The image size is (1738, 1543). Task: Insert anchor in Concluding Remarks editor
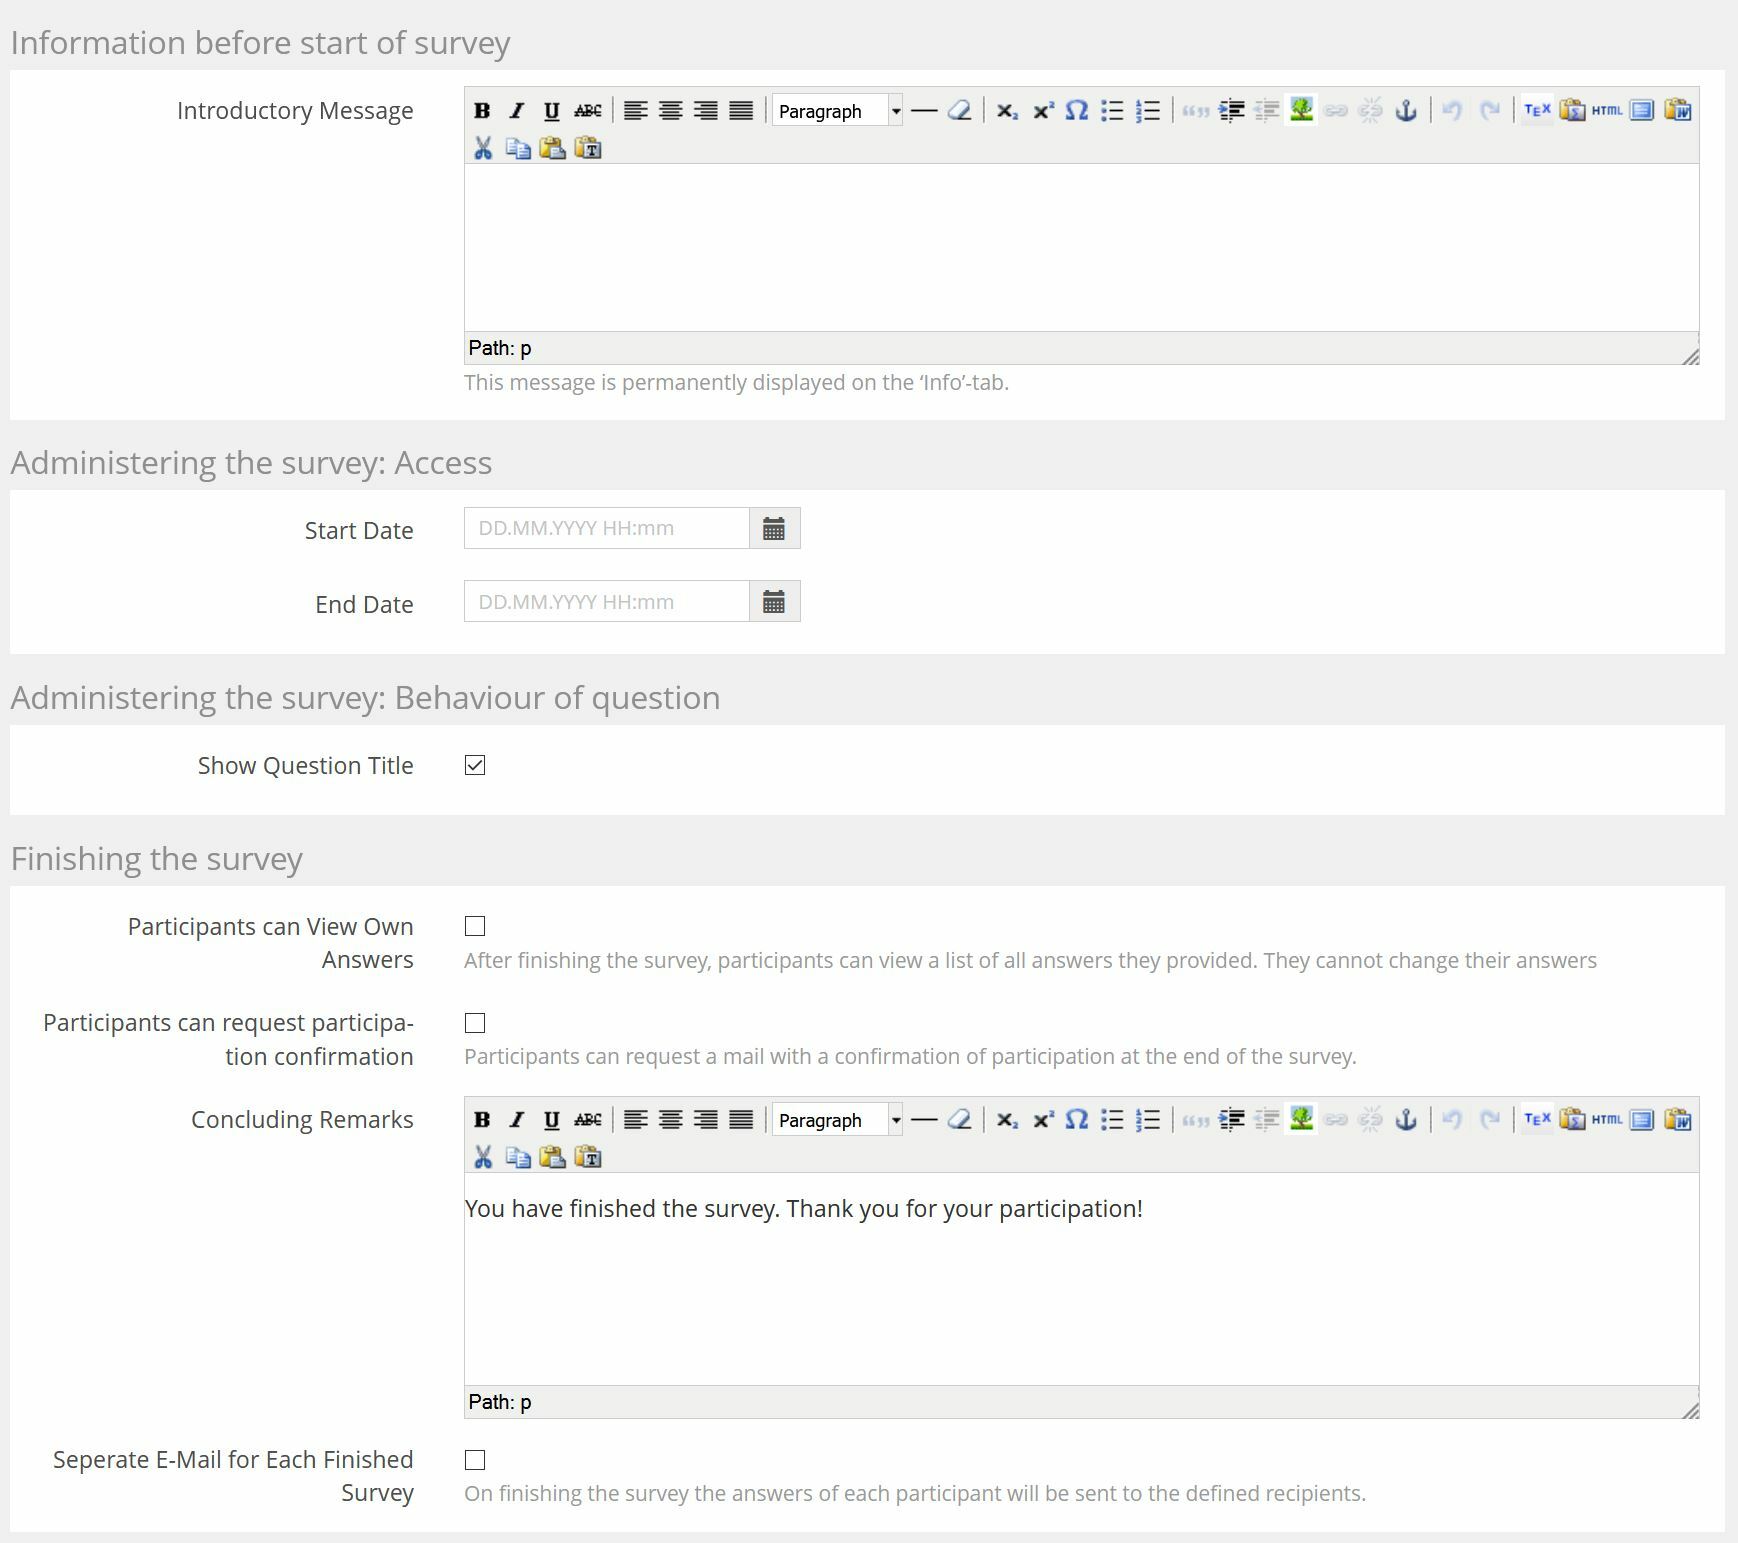coord(1406,1120)
